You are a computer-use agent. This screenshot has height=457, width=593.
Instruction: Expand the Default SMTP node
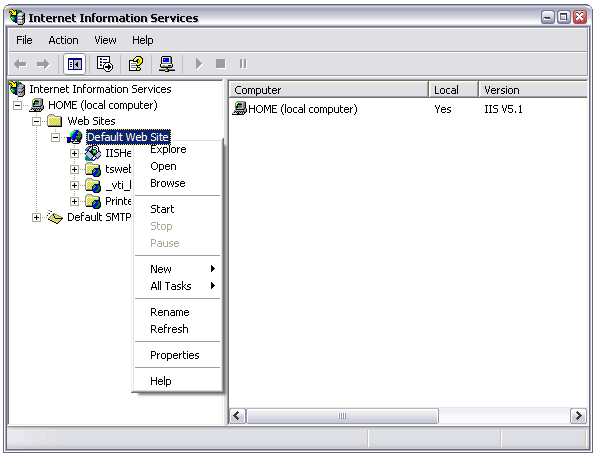(x=36, y=218)
